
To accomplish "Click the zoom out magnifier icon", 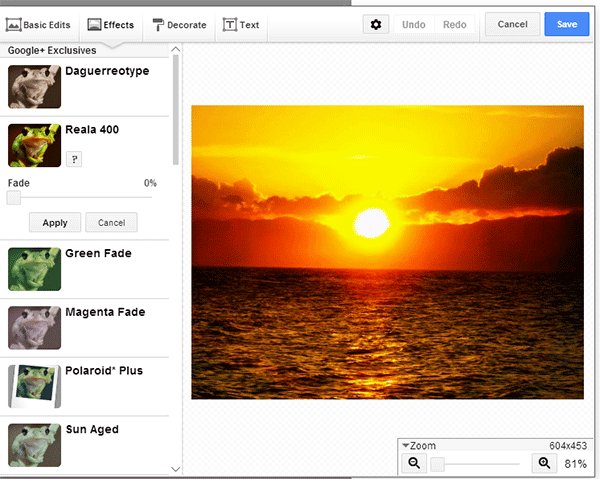I will click(x=414, y=463).
